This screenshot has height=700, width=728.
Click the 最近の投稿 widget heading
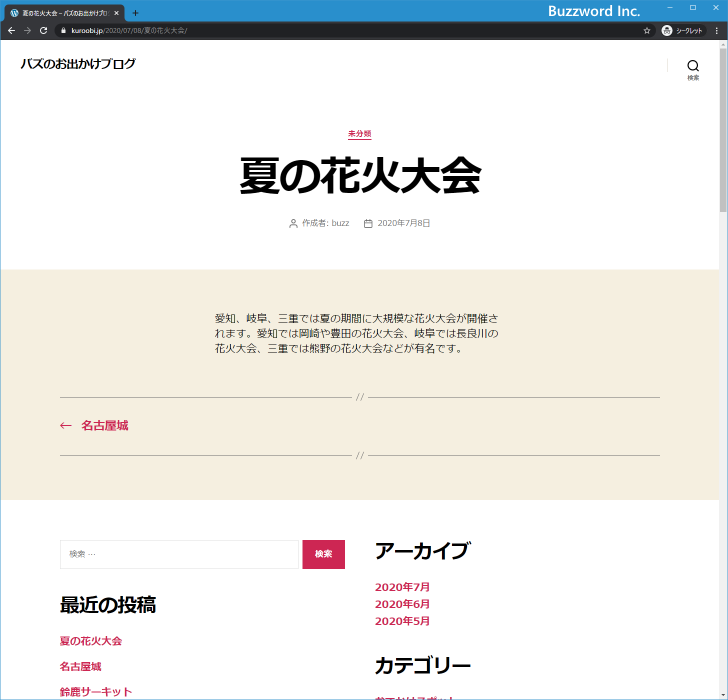click(108, 605)
